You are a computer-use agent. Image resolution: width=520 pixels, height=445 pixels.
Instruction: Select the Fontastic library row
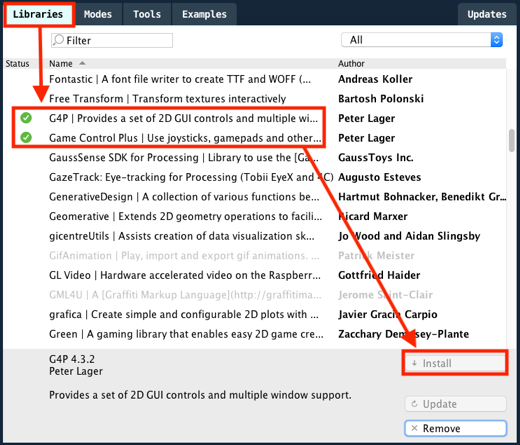255,79
